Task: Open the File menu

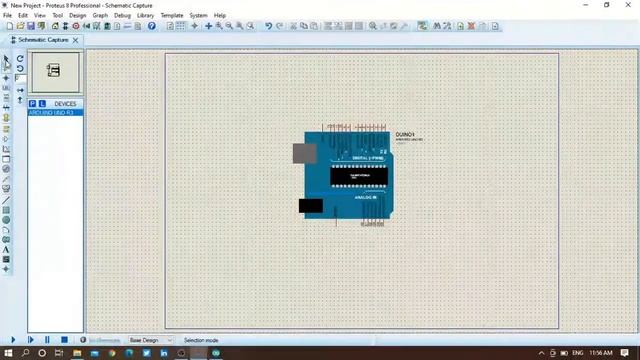Action: coord(7,16)
